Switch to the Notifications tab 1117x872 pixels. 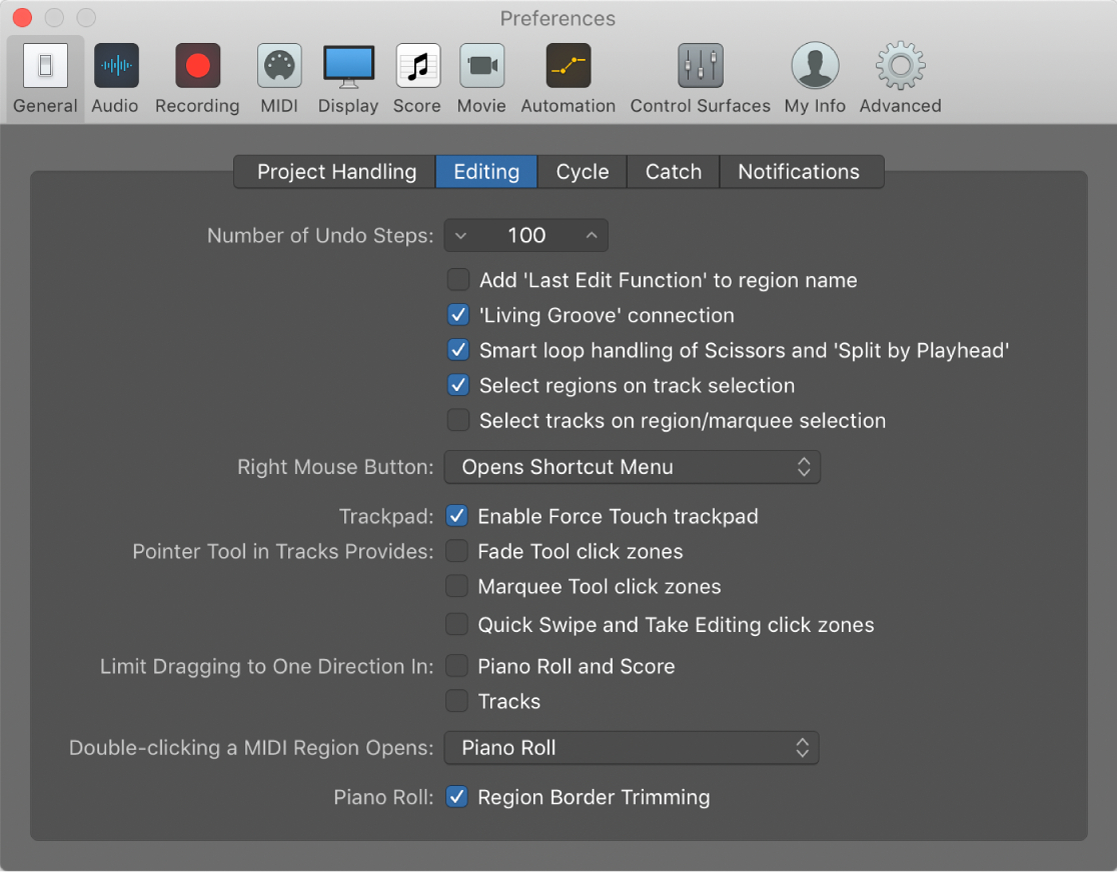[x=801, y=171]
